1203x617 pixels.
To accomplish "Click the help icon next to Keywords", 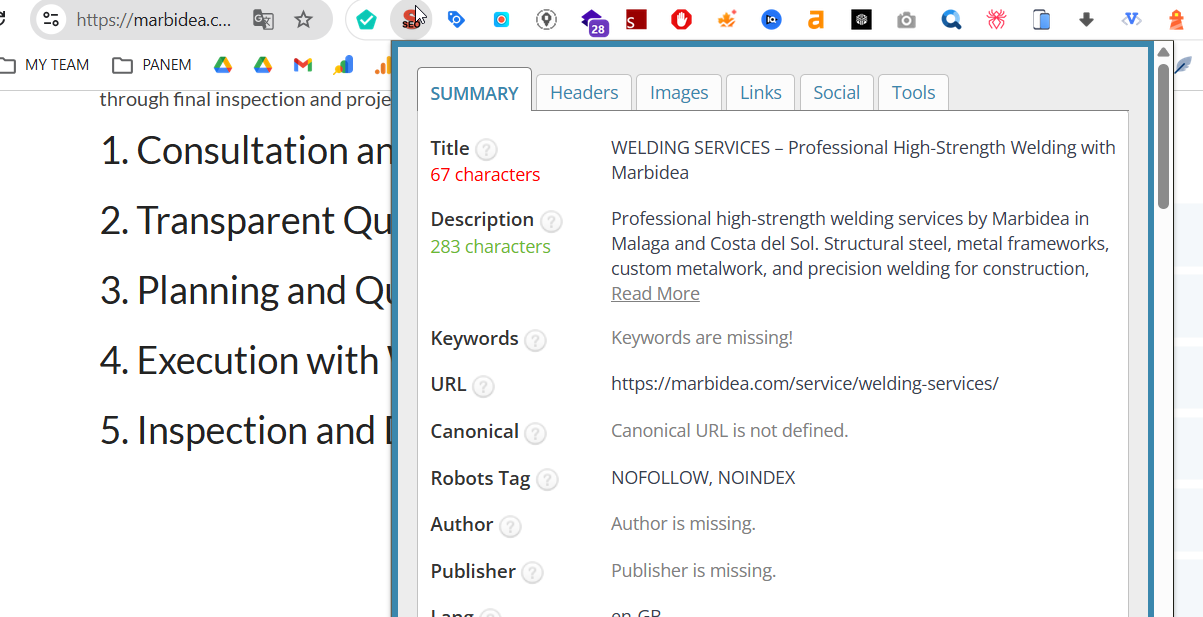I will tap(536, 340).
